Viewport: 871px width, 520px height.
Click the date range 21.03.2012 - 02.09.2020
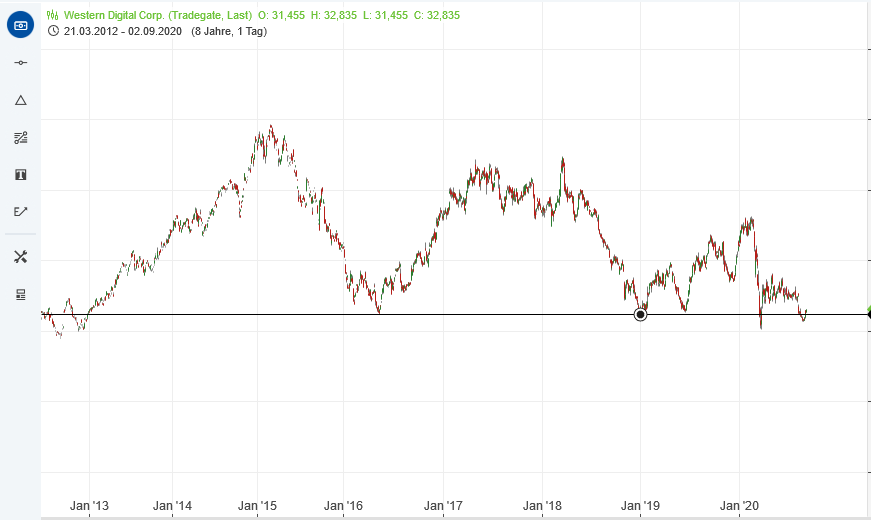pos(123,32)
